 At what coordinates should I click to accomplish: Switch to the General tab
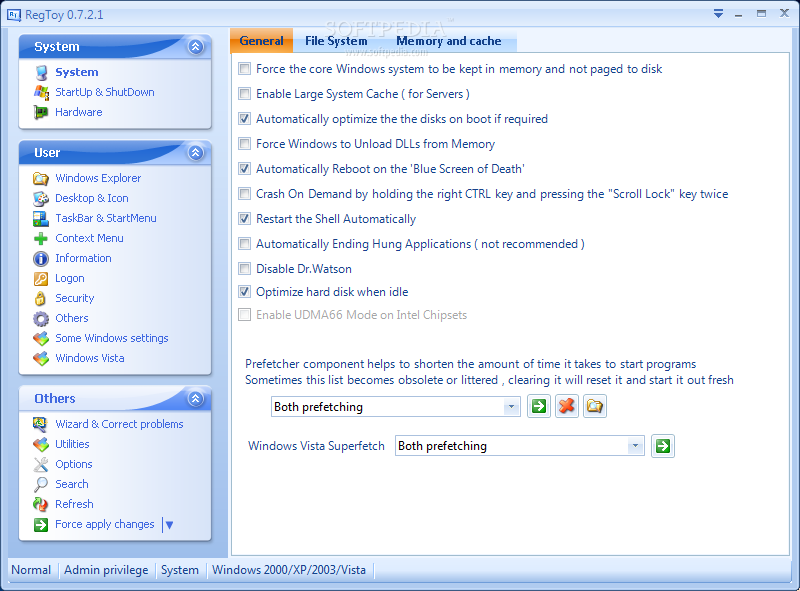tap(262, 41)
